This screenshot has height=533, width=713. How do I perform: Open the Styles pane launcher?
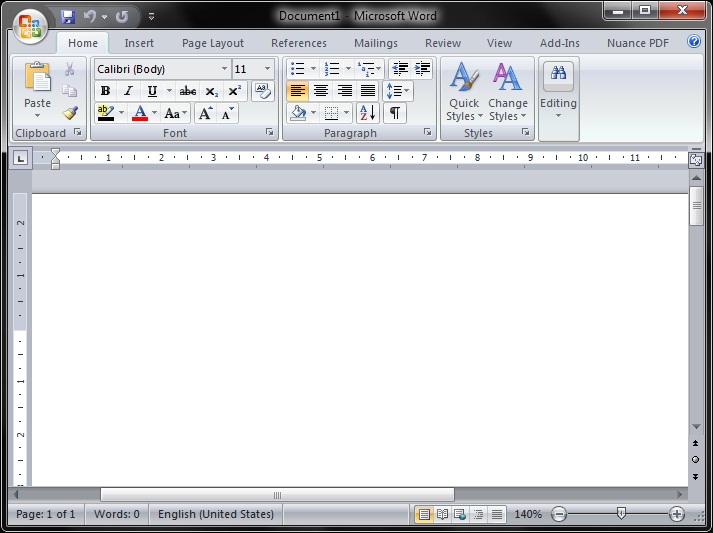526,132
